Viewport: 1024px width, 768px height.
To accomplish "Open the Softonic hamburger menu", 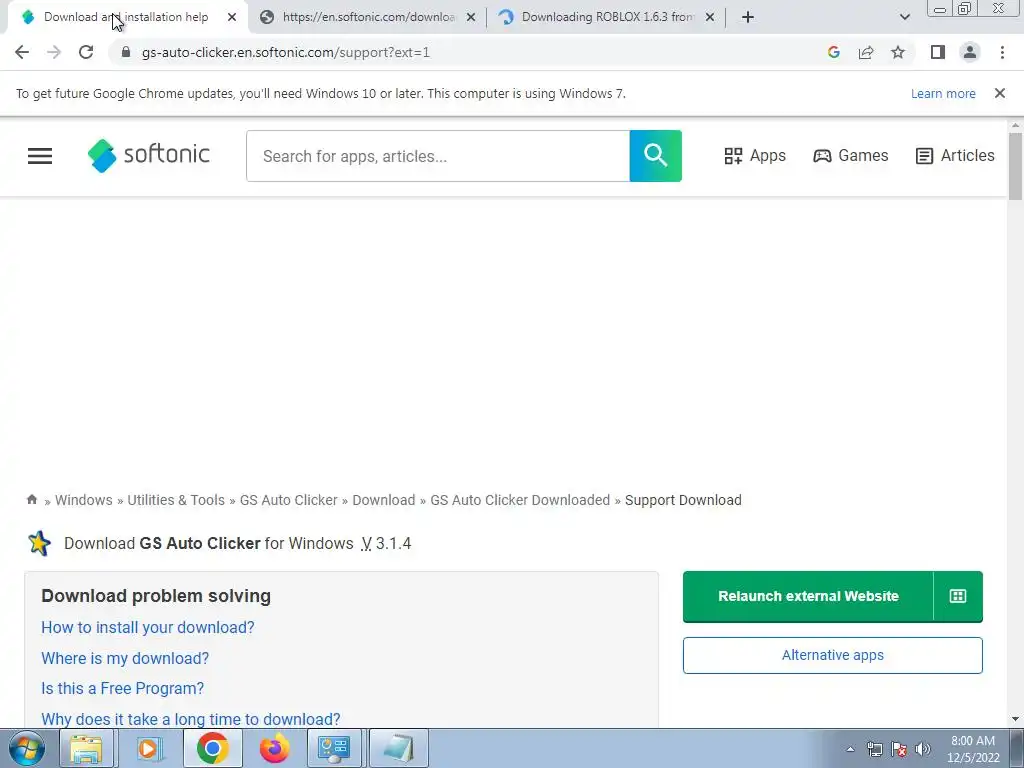I will (40, 156).
